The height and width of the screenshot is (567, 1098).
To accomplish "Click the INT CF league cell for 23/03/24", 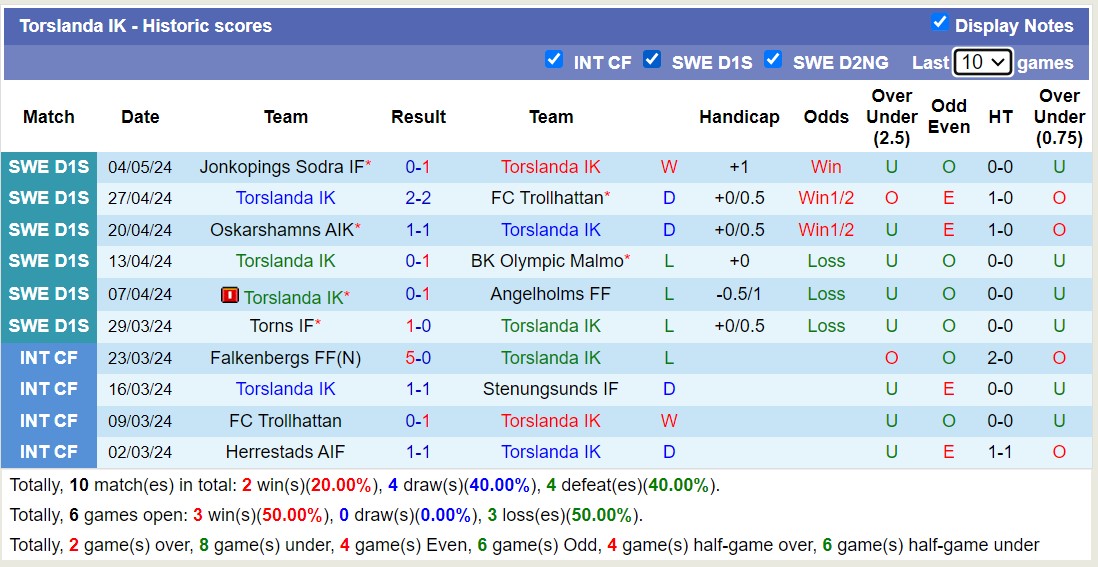I will 49,358.
